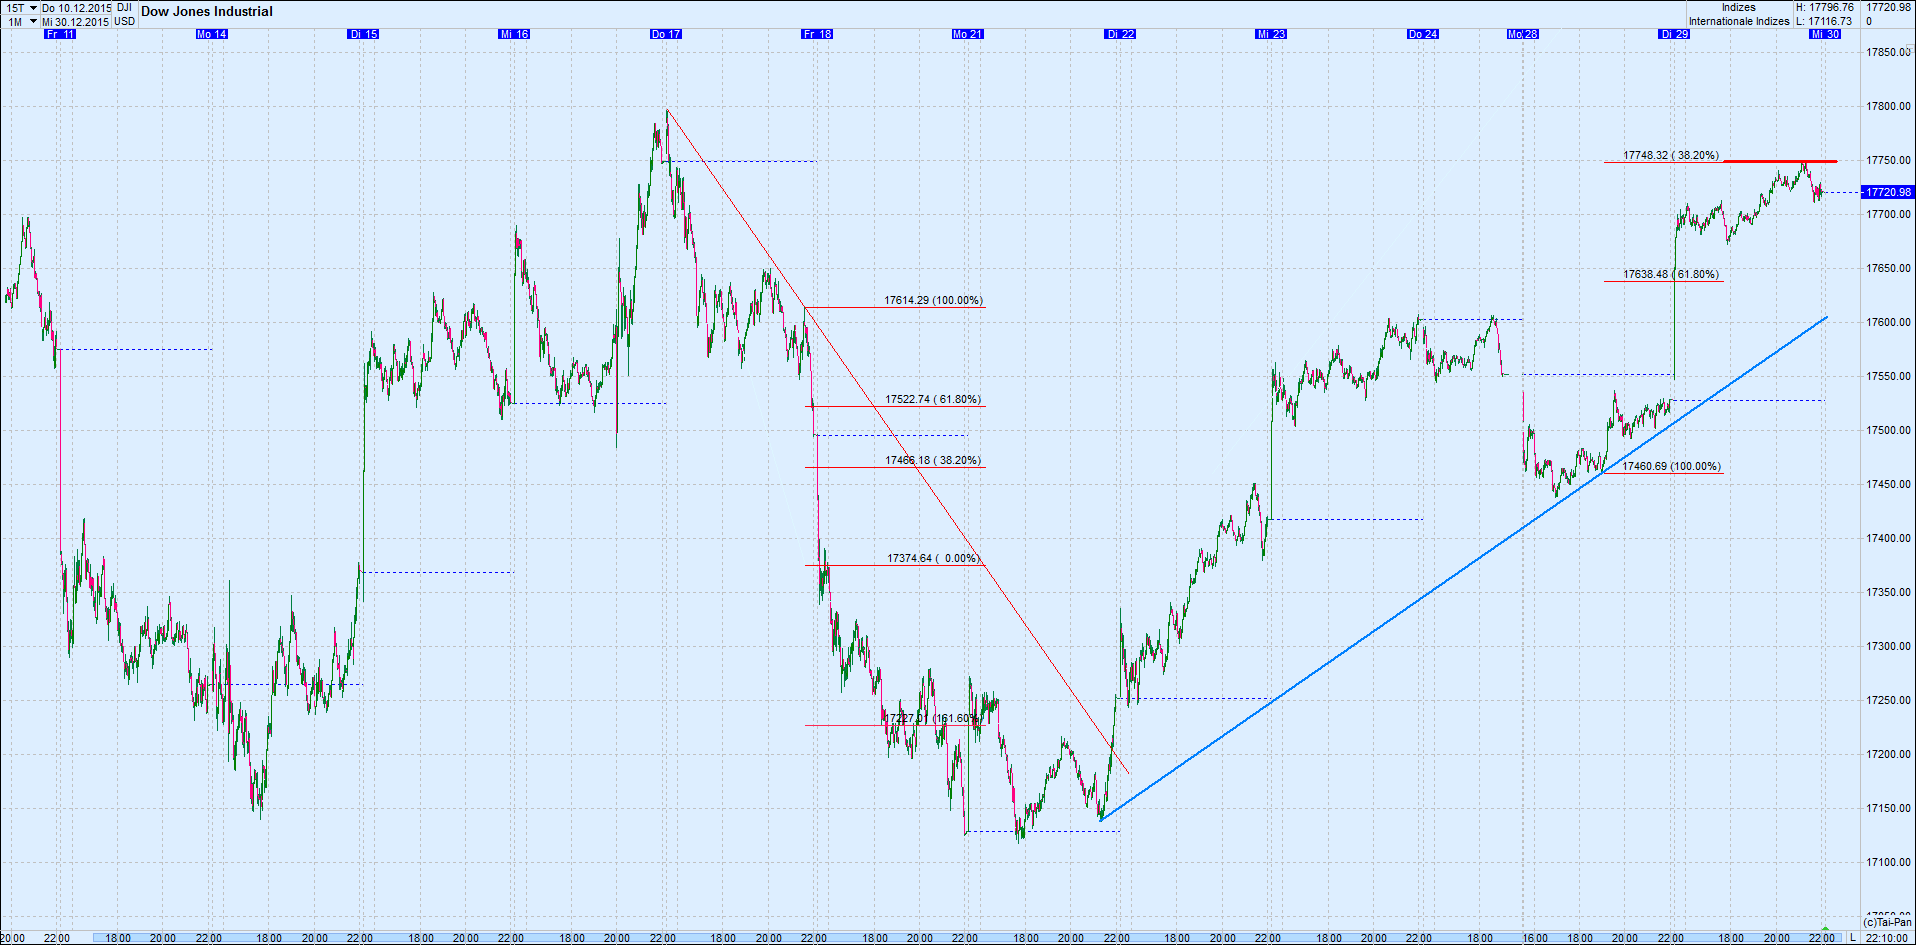Click the Dow Jones Industrial chart title
1916x945 pixels.
coord(205,11)
